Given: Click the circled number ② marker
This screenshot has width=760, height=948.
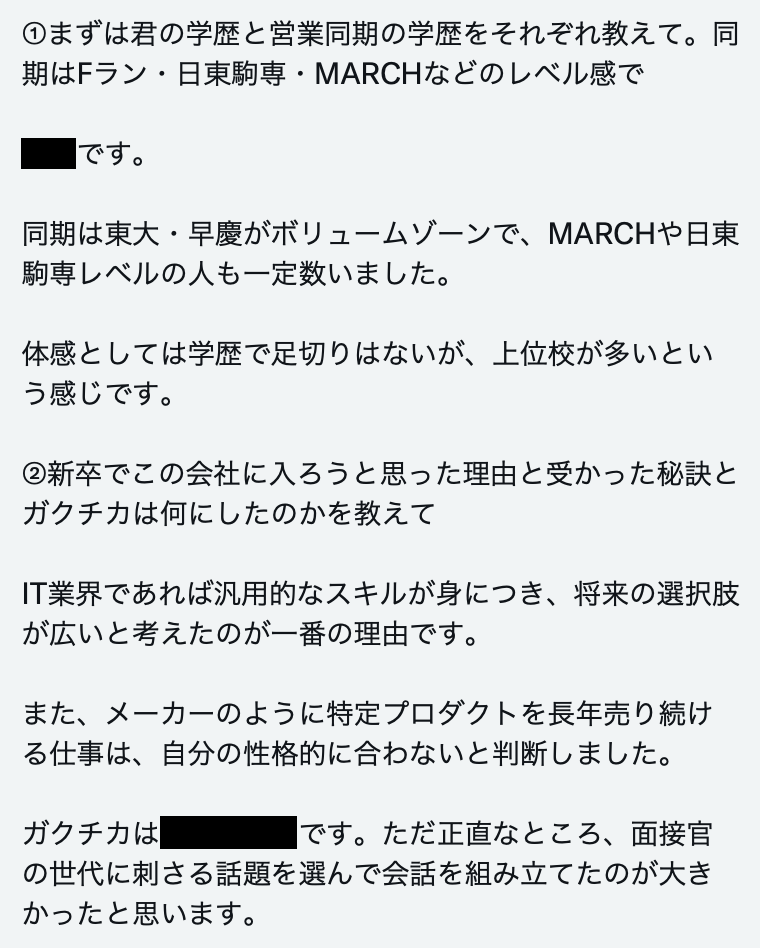Looking at the screenshot, I should tap(34, 473).
